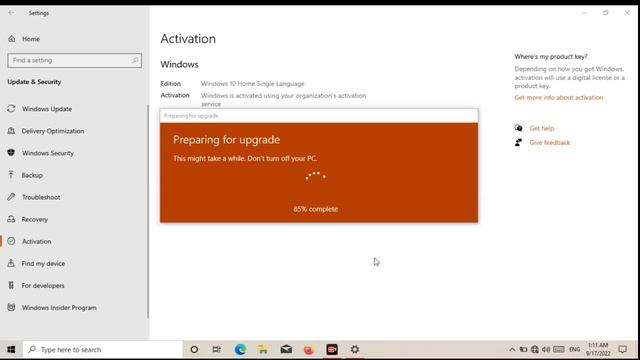
Task: Click the Windows Update sync icon
Action: [11, 109]
